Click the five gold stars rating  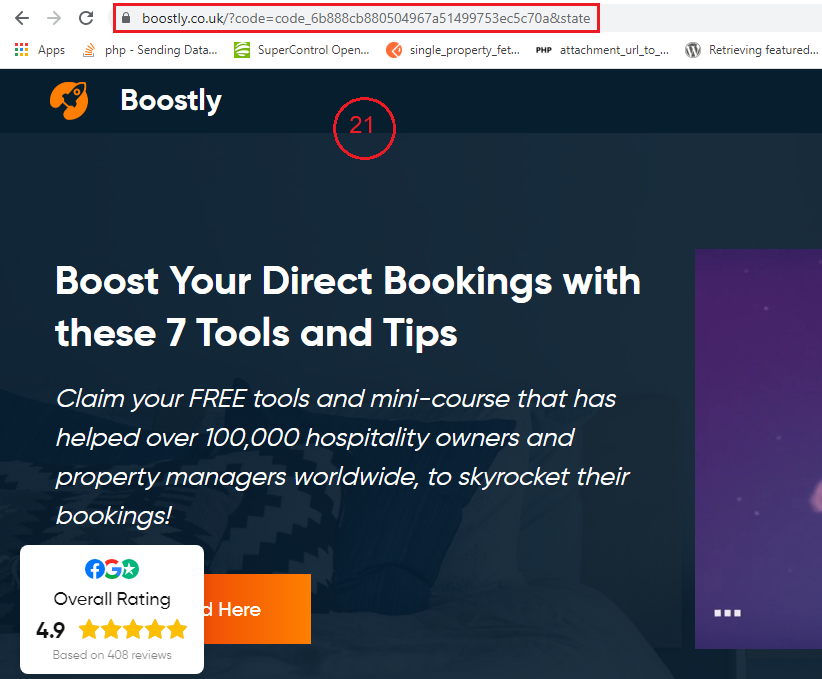133,629
